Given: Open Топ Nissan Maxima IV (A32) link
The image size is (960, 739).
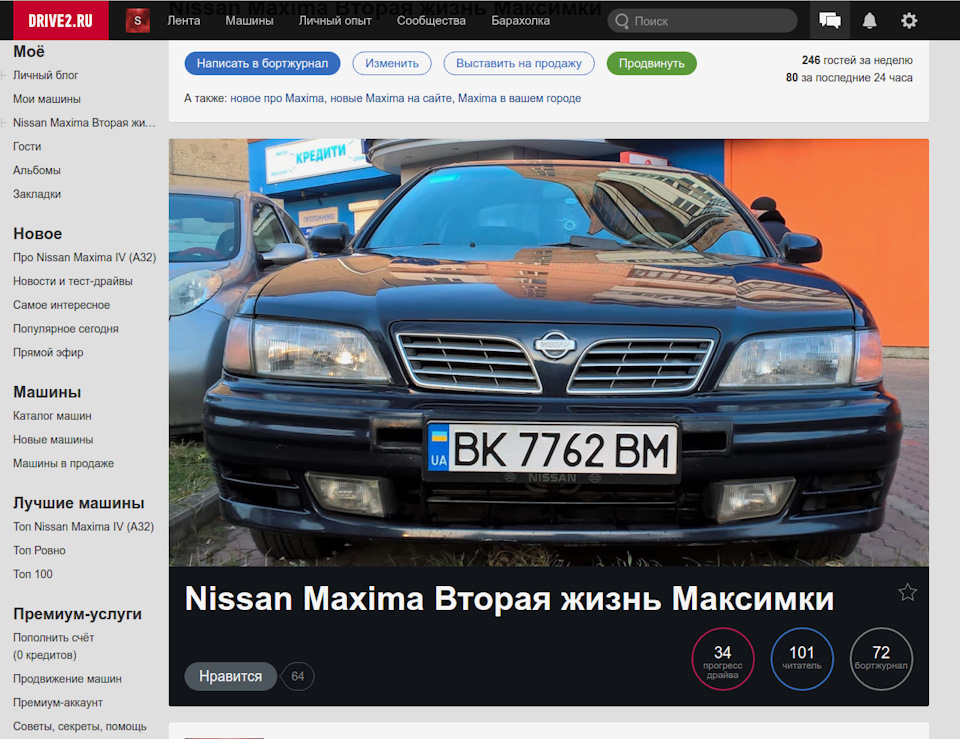Looking at the screenshot, I should [83, 527].
